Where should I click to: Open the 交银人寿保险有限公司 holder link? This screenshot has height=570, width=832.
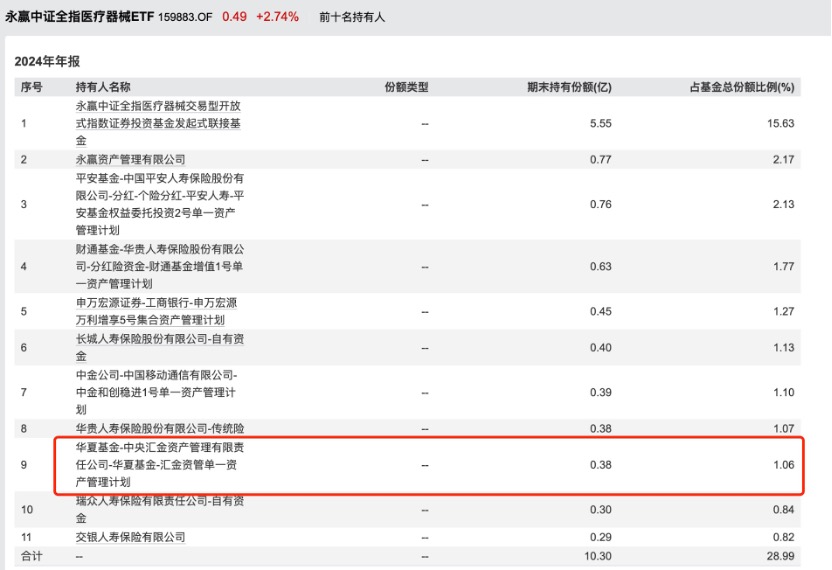(131, 537)
